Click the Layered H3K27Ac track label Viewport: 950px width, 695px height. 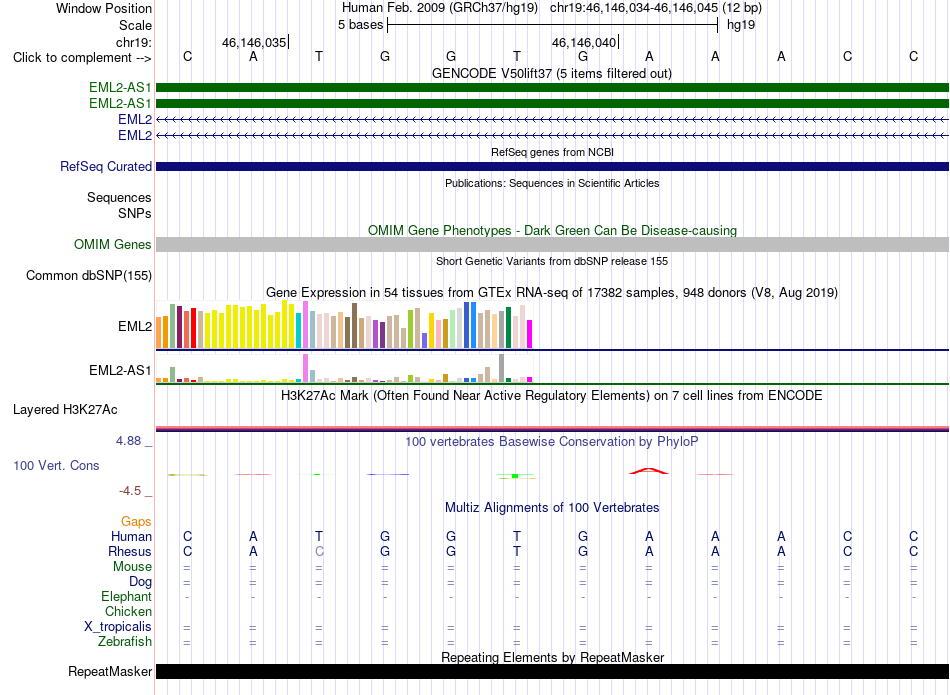(x=65, y=410)
